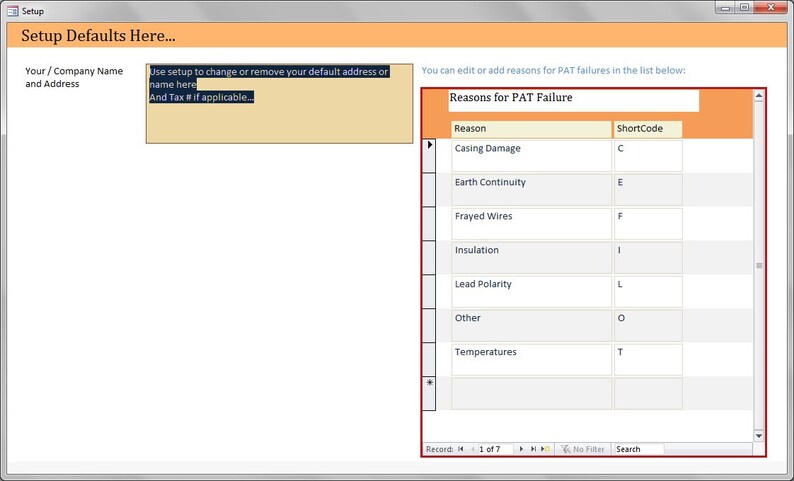Image resolution: width=794 pixels, height=481 pixels.
Task: Create new blank record in navigation bar
Action: 545,449
